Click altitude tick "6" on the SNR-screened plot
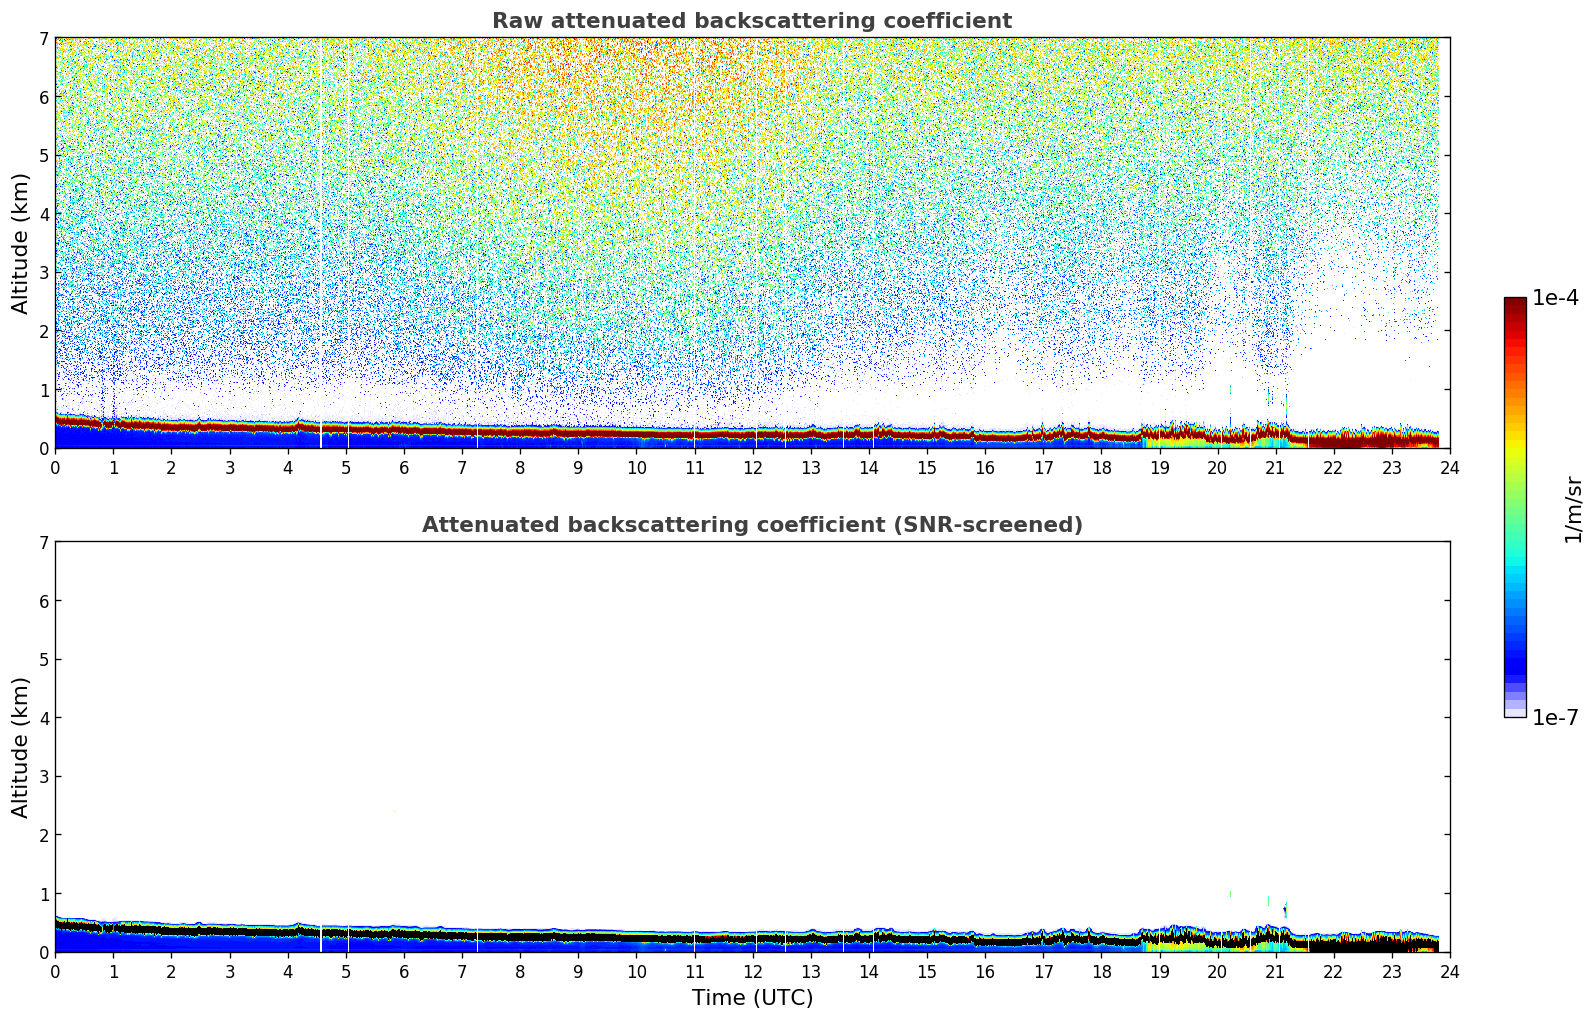The image size is (1595, 1020). 43,601
